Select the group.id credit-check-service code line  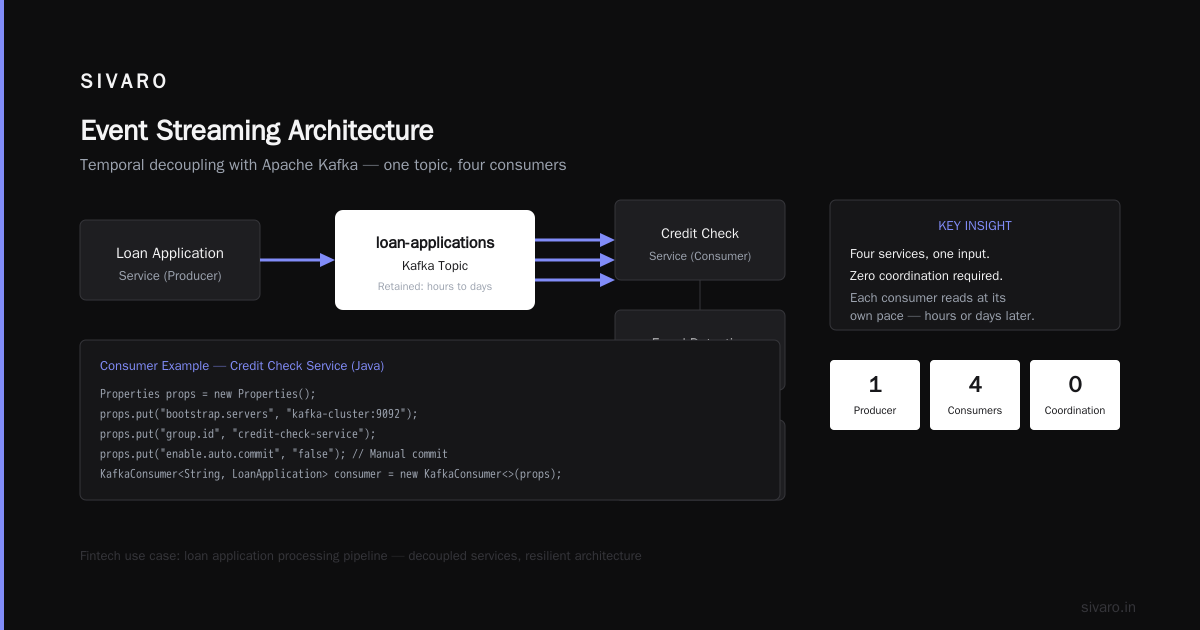pyautogui.click(x=238, y=434)
